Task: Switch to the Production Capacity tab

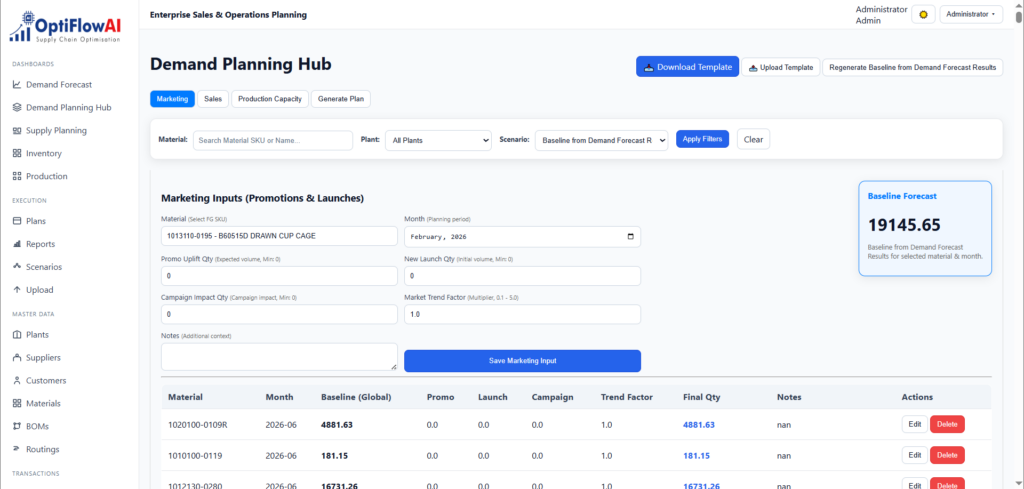Action: coord(270,99)
